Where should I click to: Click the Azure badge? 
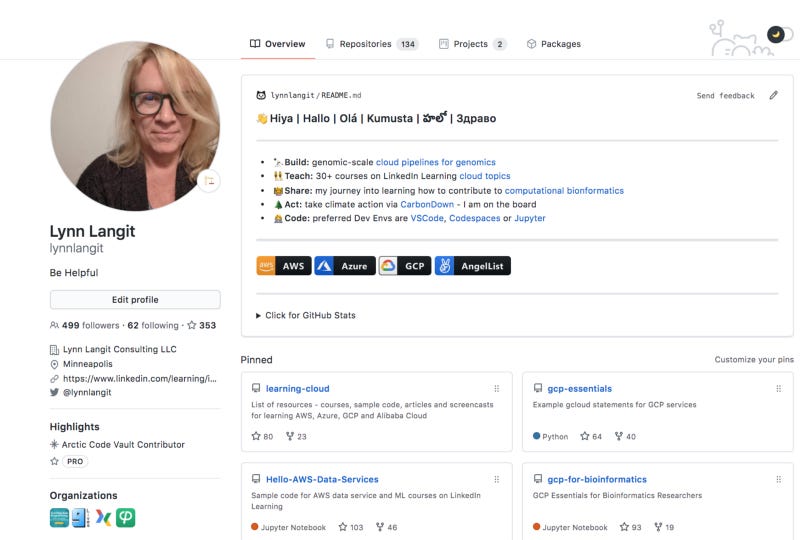[345, 266]
